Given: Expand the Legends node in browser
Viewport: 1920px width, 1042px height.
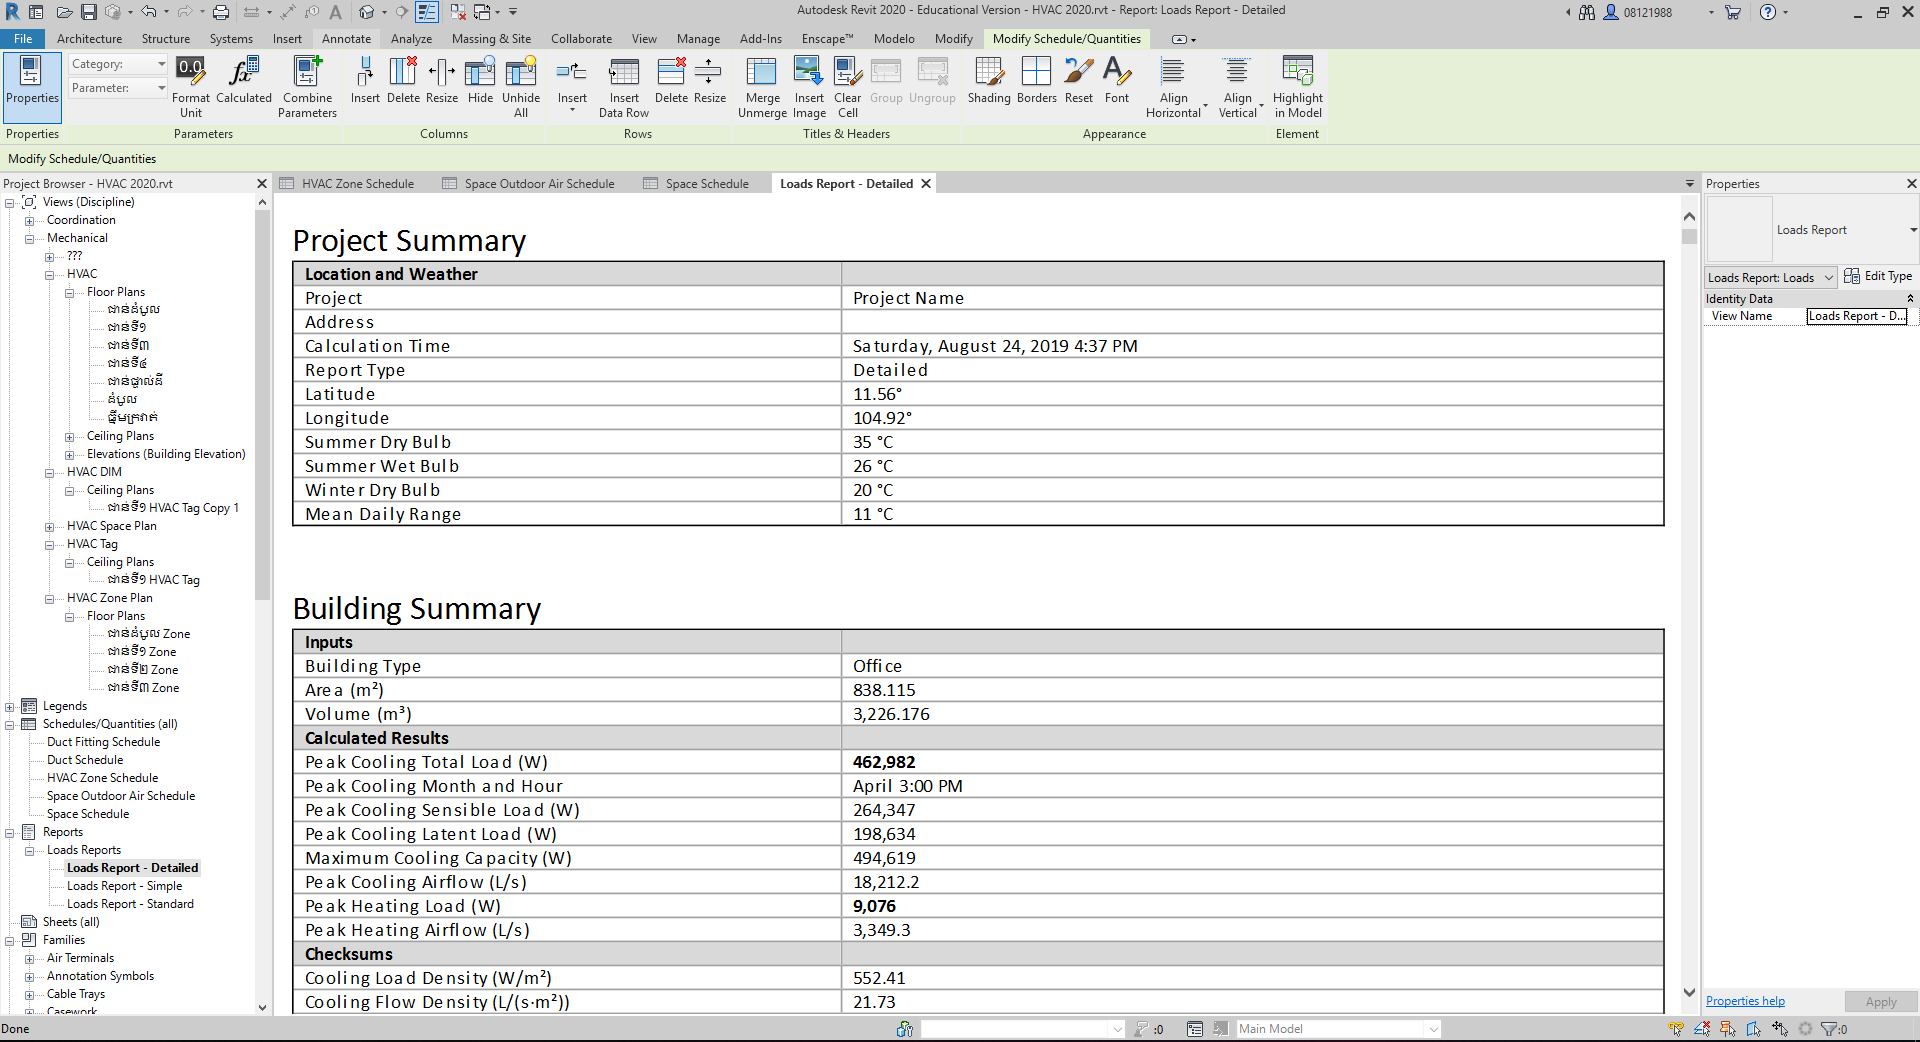Looking at the screenshot, I should point(10,707).
